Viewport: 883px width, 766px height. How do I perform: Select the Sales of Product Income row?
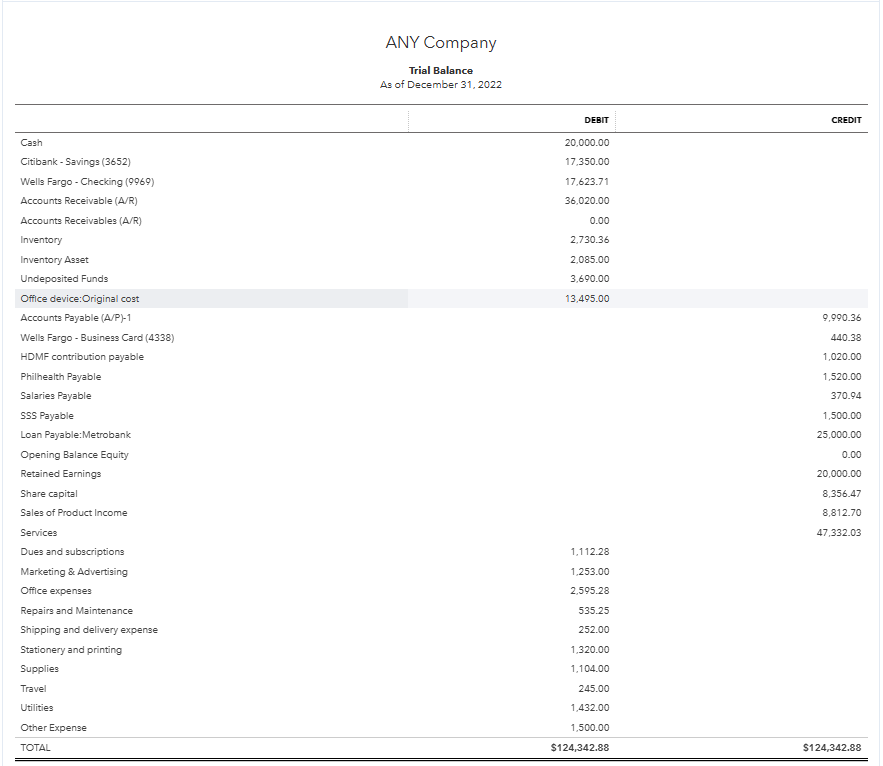(x=441, y=513)
